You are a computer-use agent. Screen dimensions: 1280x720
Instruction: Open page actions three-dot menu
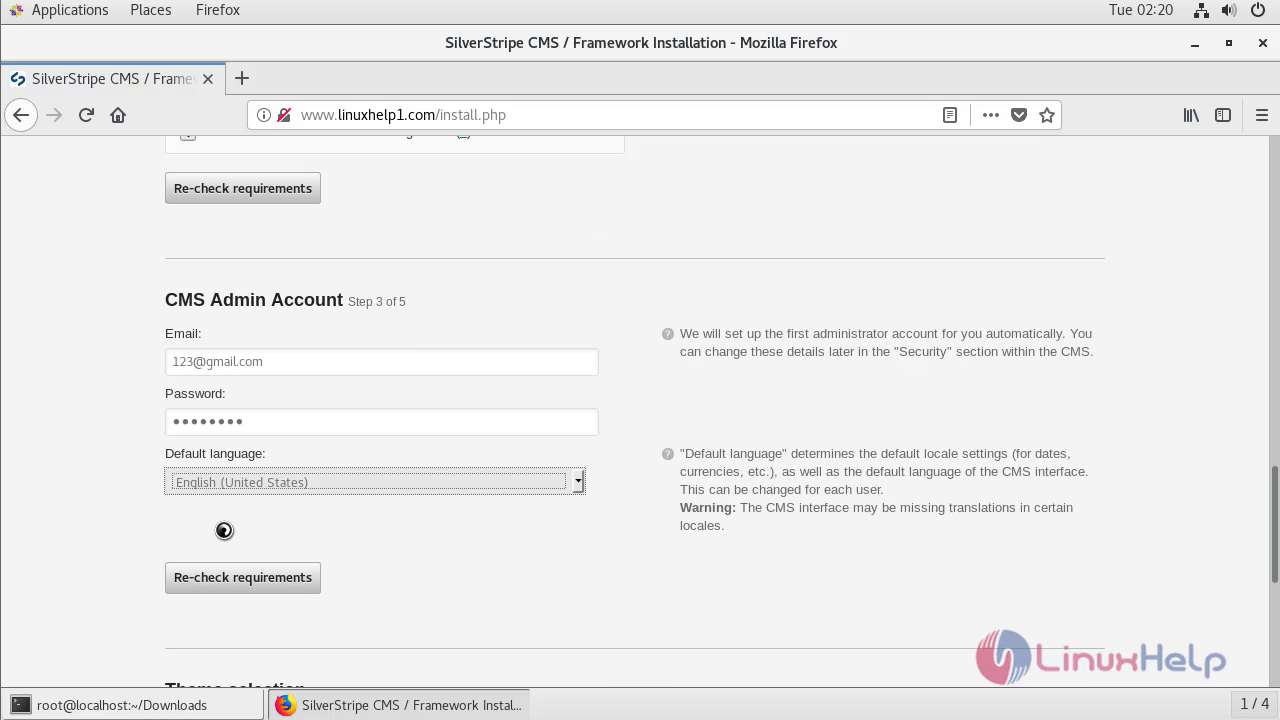tap(991, 115)
